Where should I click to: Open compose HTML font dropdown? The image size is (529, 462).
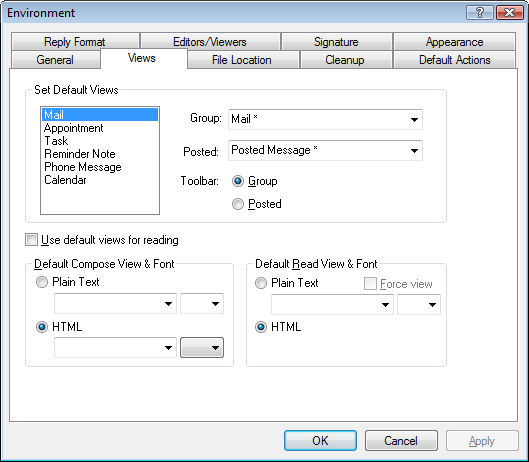pos(115,348)
